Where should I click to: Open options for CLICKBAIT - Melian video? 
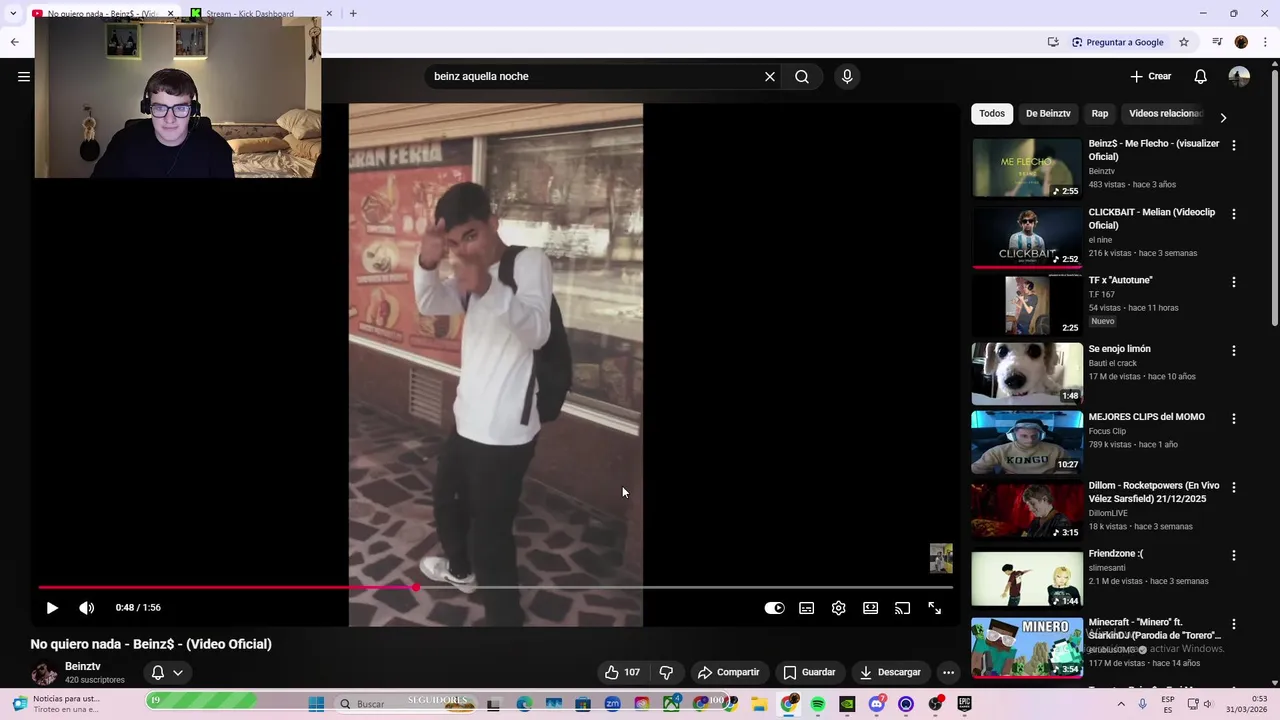click(1233, 214)
